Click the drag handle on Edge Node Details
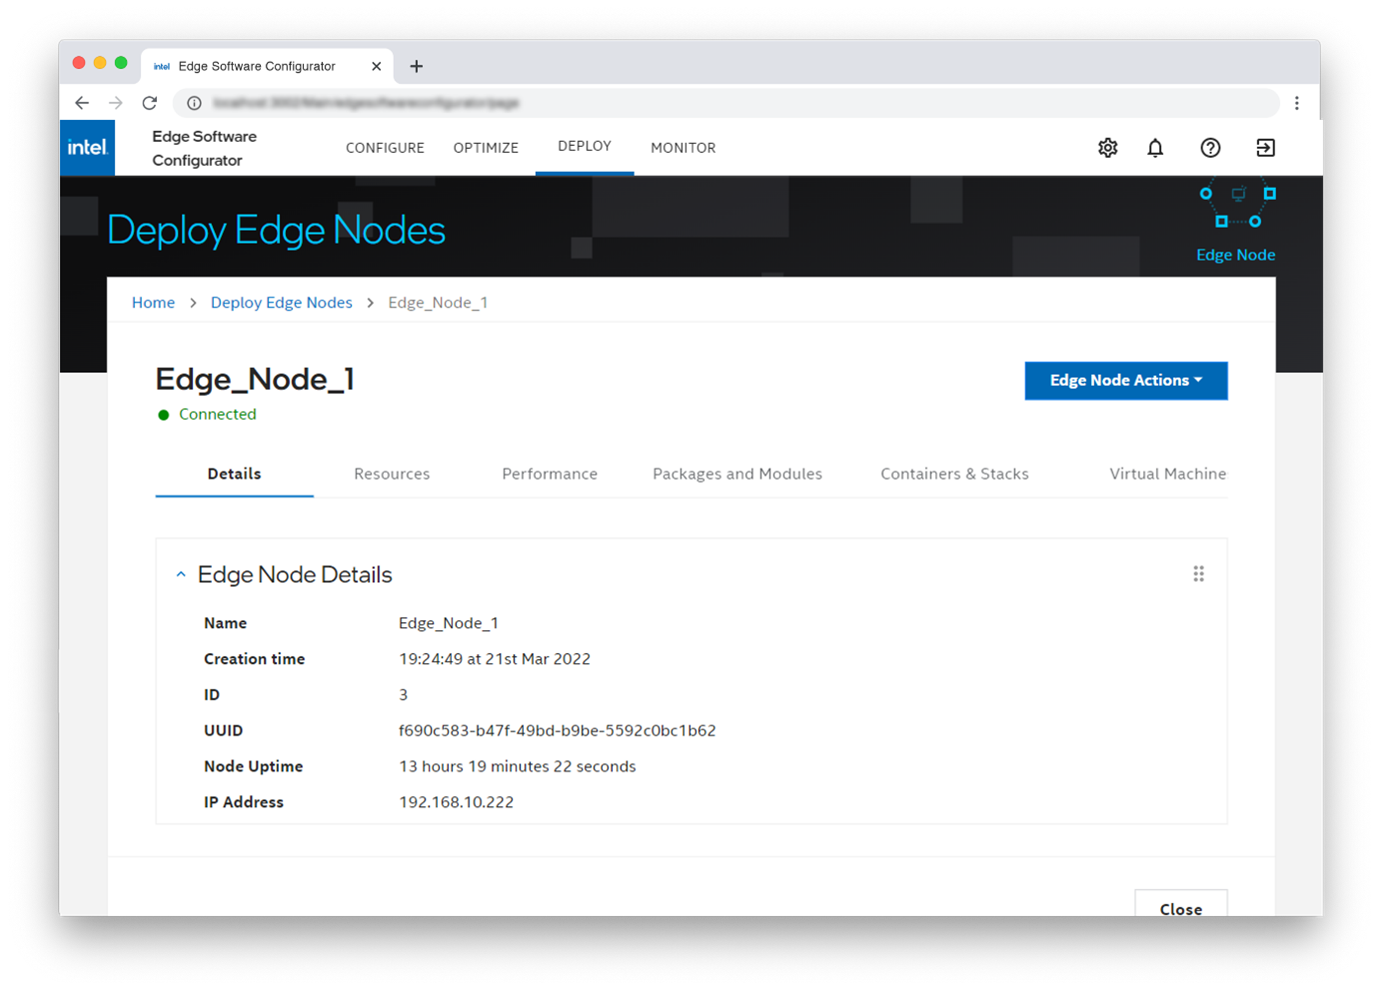 [x=1198, y=574]
